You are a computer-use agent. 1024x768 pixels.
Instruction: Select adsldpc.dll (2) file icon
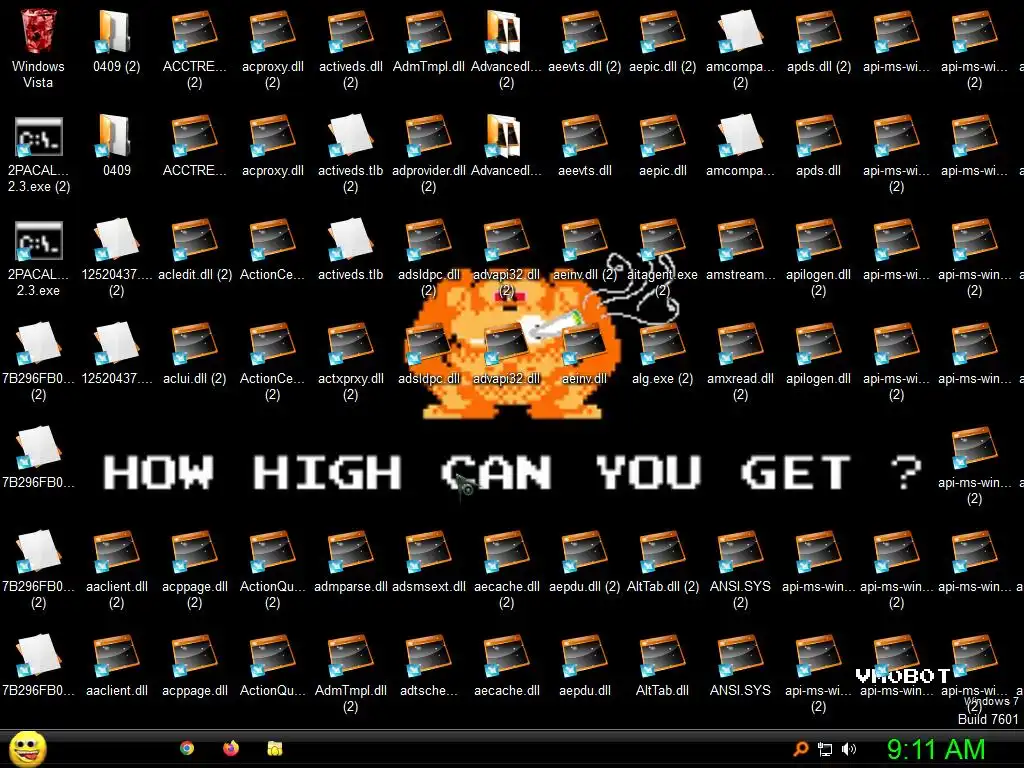click(428, 239)
